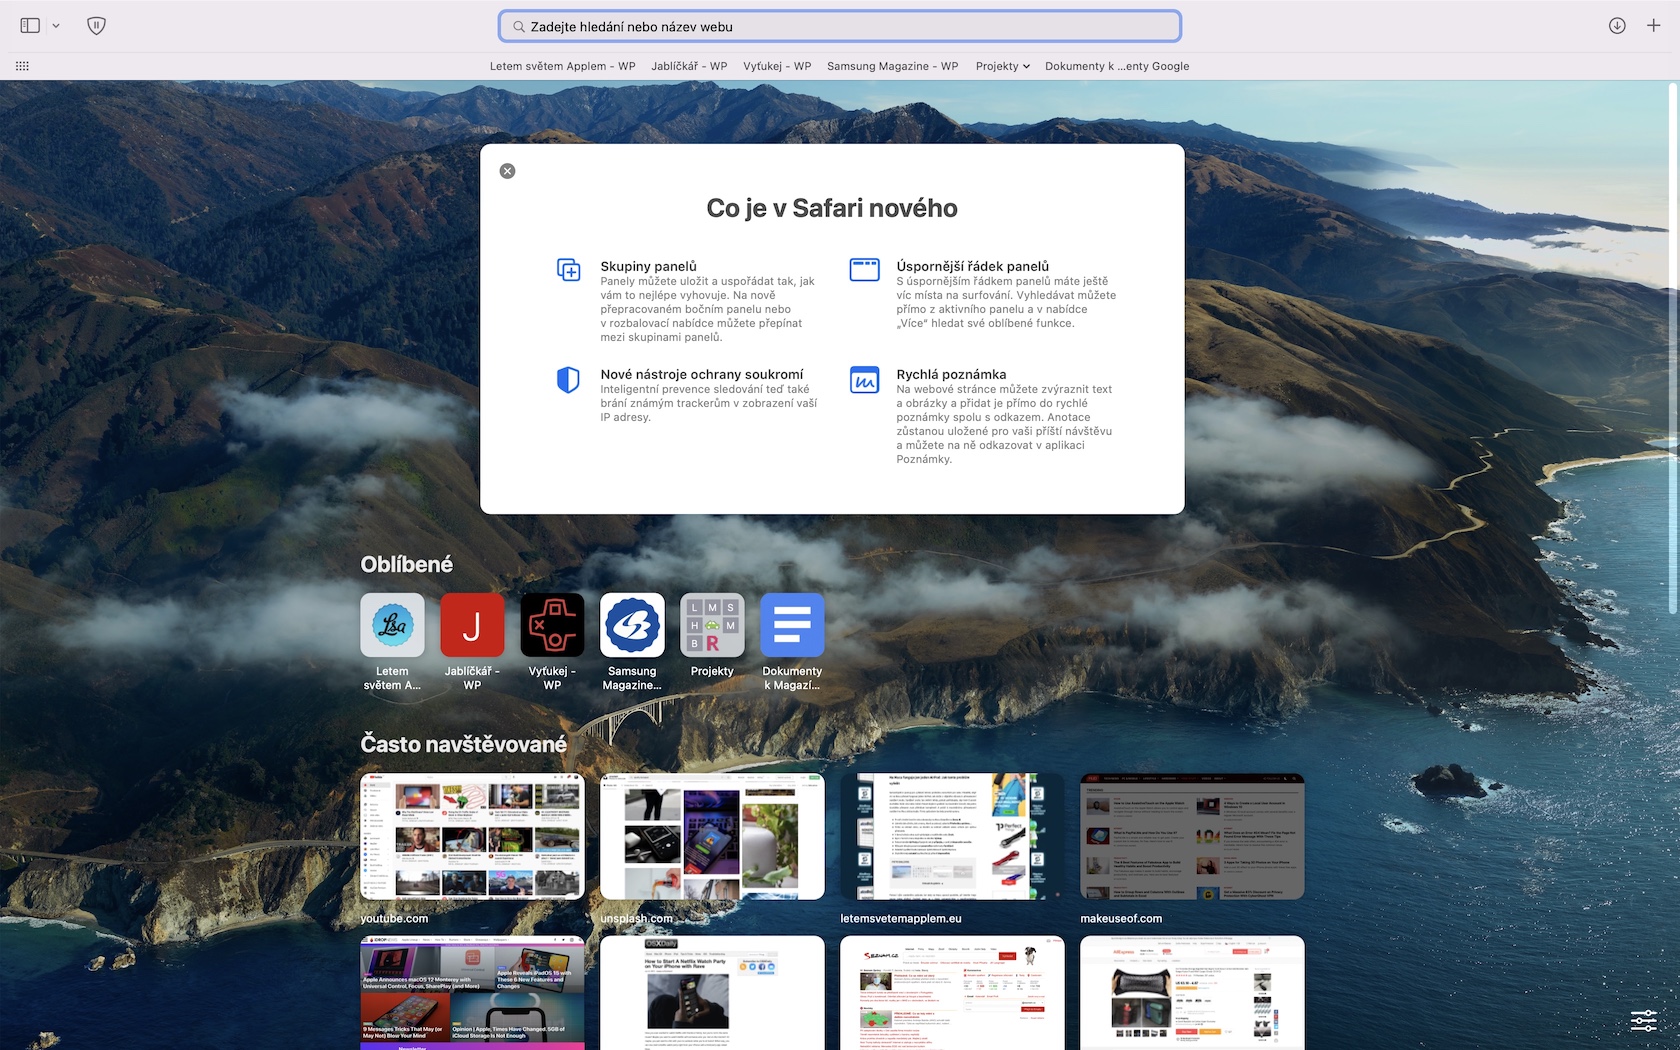
Task: Open Dokumenty k ...enty Google bookmark
Action: pyautogui.click(x=1117, y=66)
